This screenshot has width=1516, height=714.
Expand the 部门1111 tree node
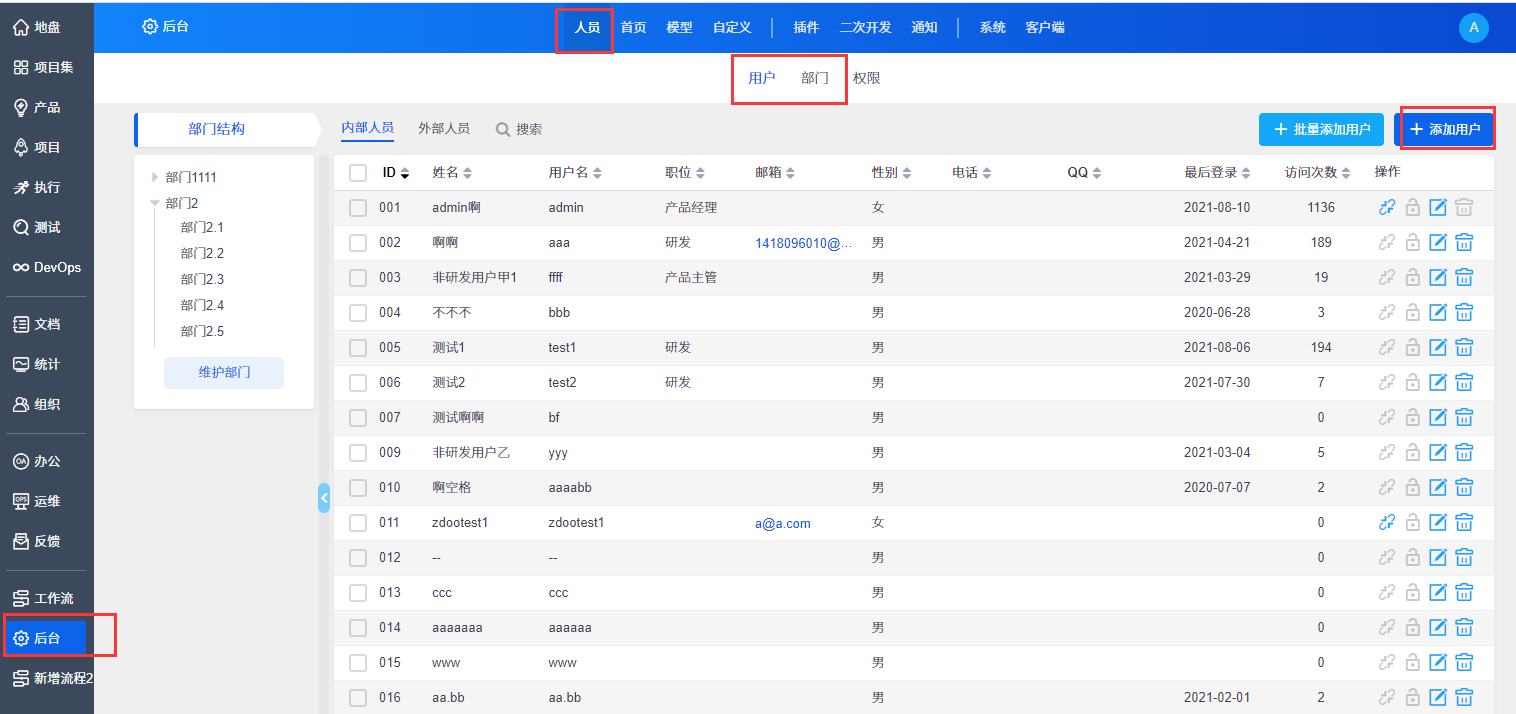[x=155, y=177]
